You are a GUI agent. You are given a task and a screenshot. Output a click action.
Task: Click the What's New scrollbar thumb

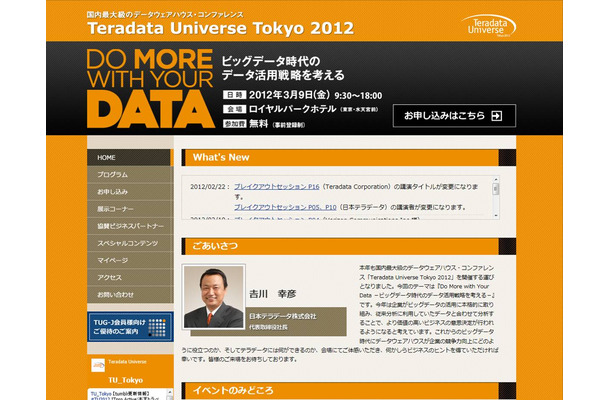(496, 189)
